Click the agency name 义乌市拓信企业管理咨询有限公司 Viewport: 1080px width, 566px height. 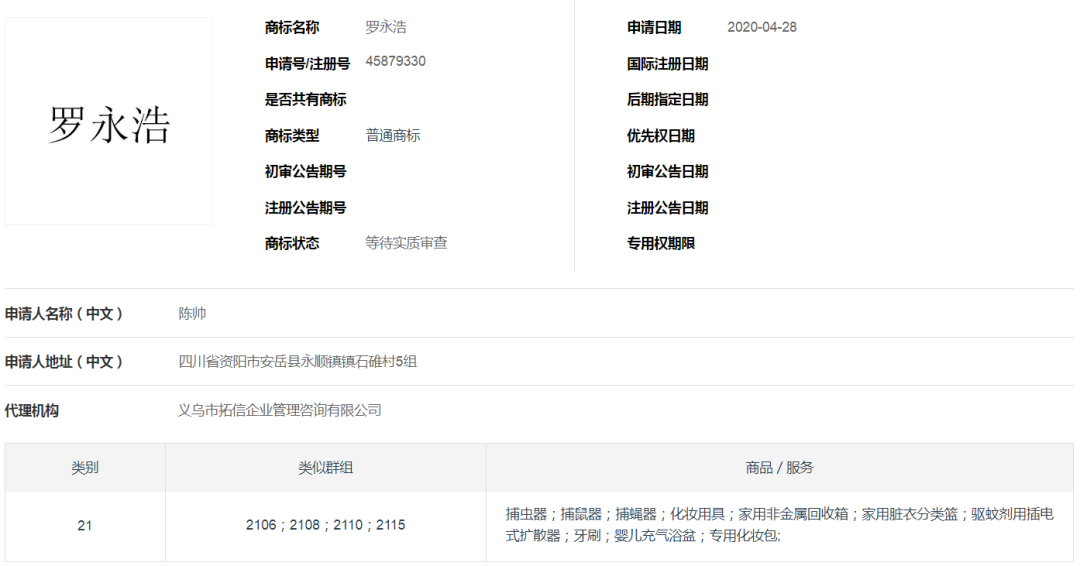(x=280, y=410)
